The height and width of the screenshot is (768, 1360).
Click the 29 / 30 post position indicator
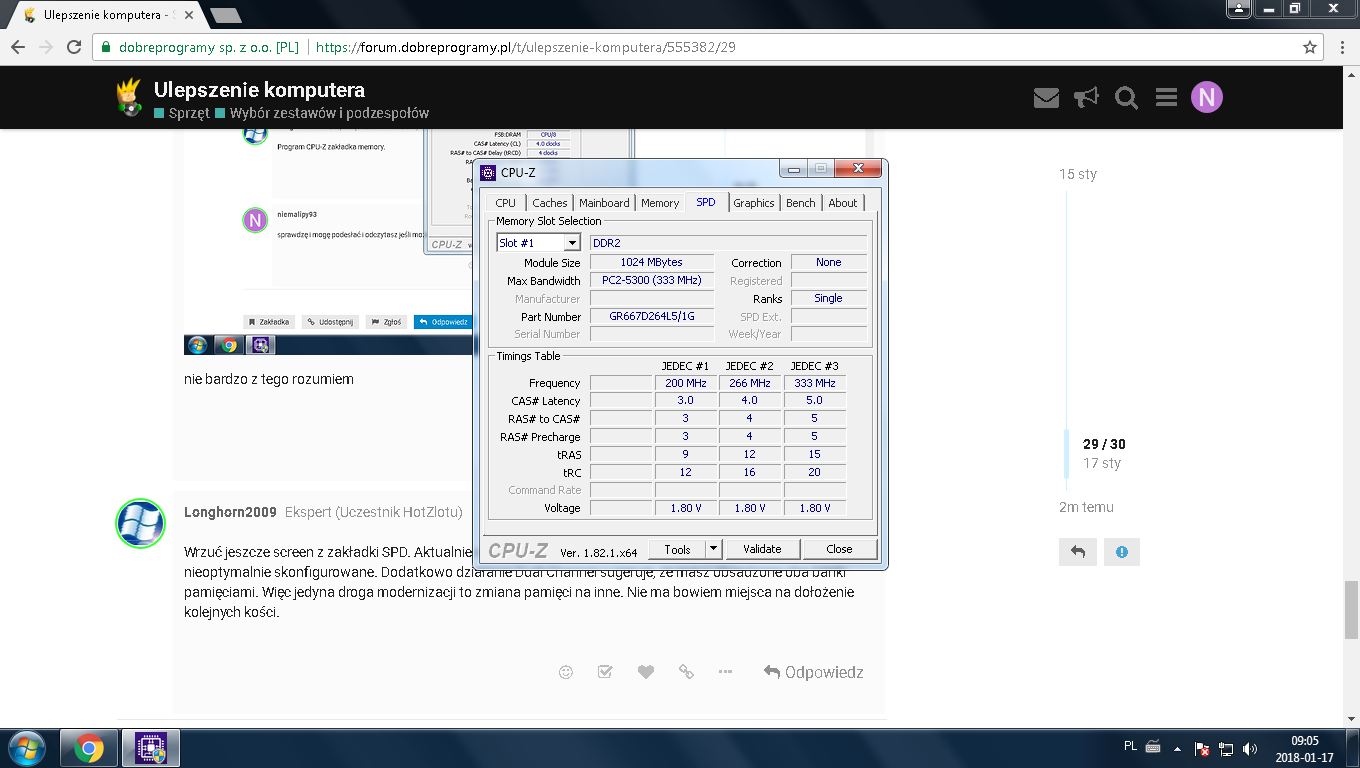[1104, 444]
